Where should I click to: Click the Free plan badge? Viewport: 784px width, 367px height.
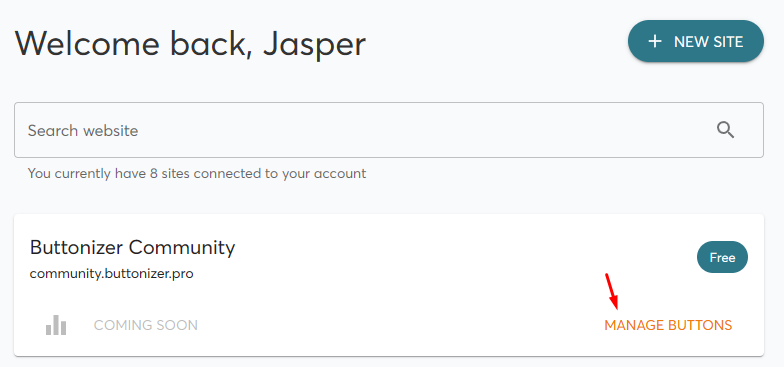[x=722, y=258]
